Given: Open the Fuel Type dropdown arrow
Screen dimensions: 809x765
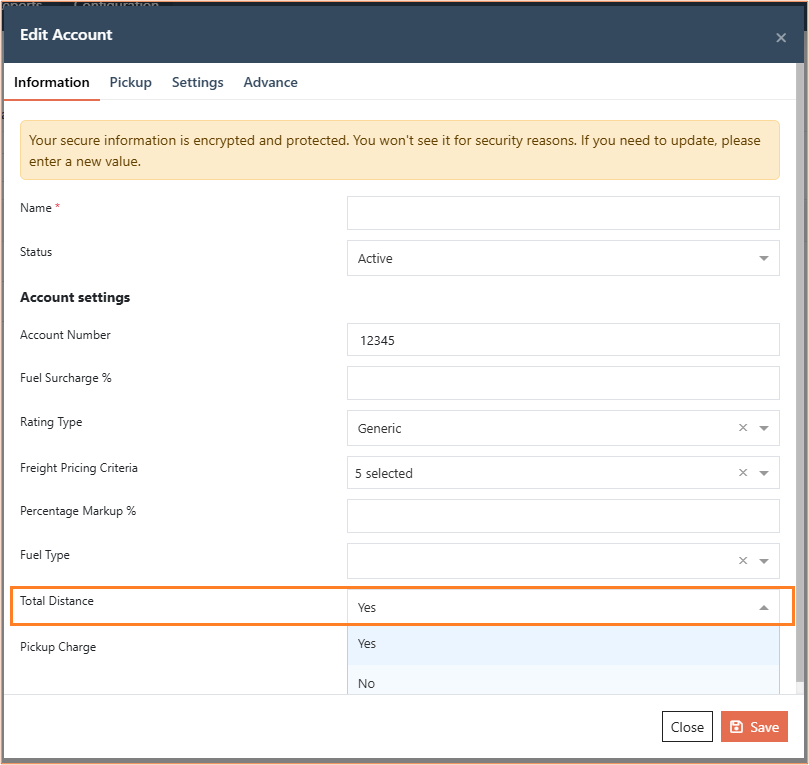Looking at the screenshot, I should point(764,561).
